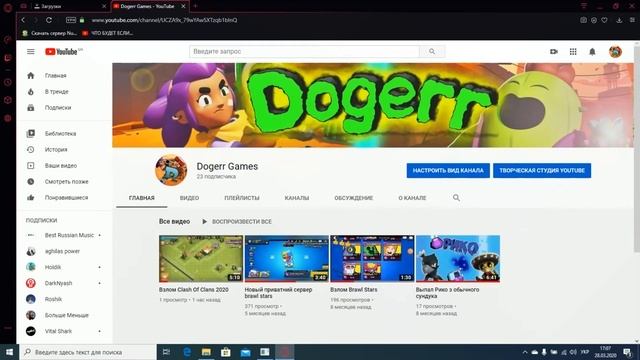Open the notifications bell

point(592,52)
